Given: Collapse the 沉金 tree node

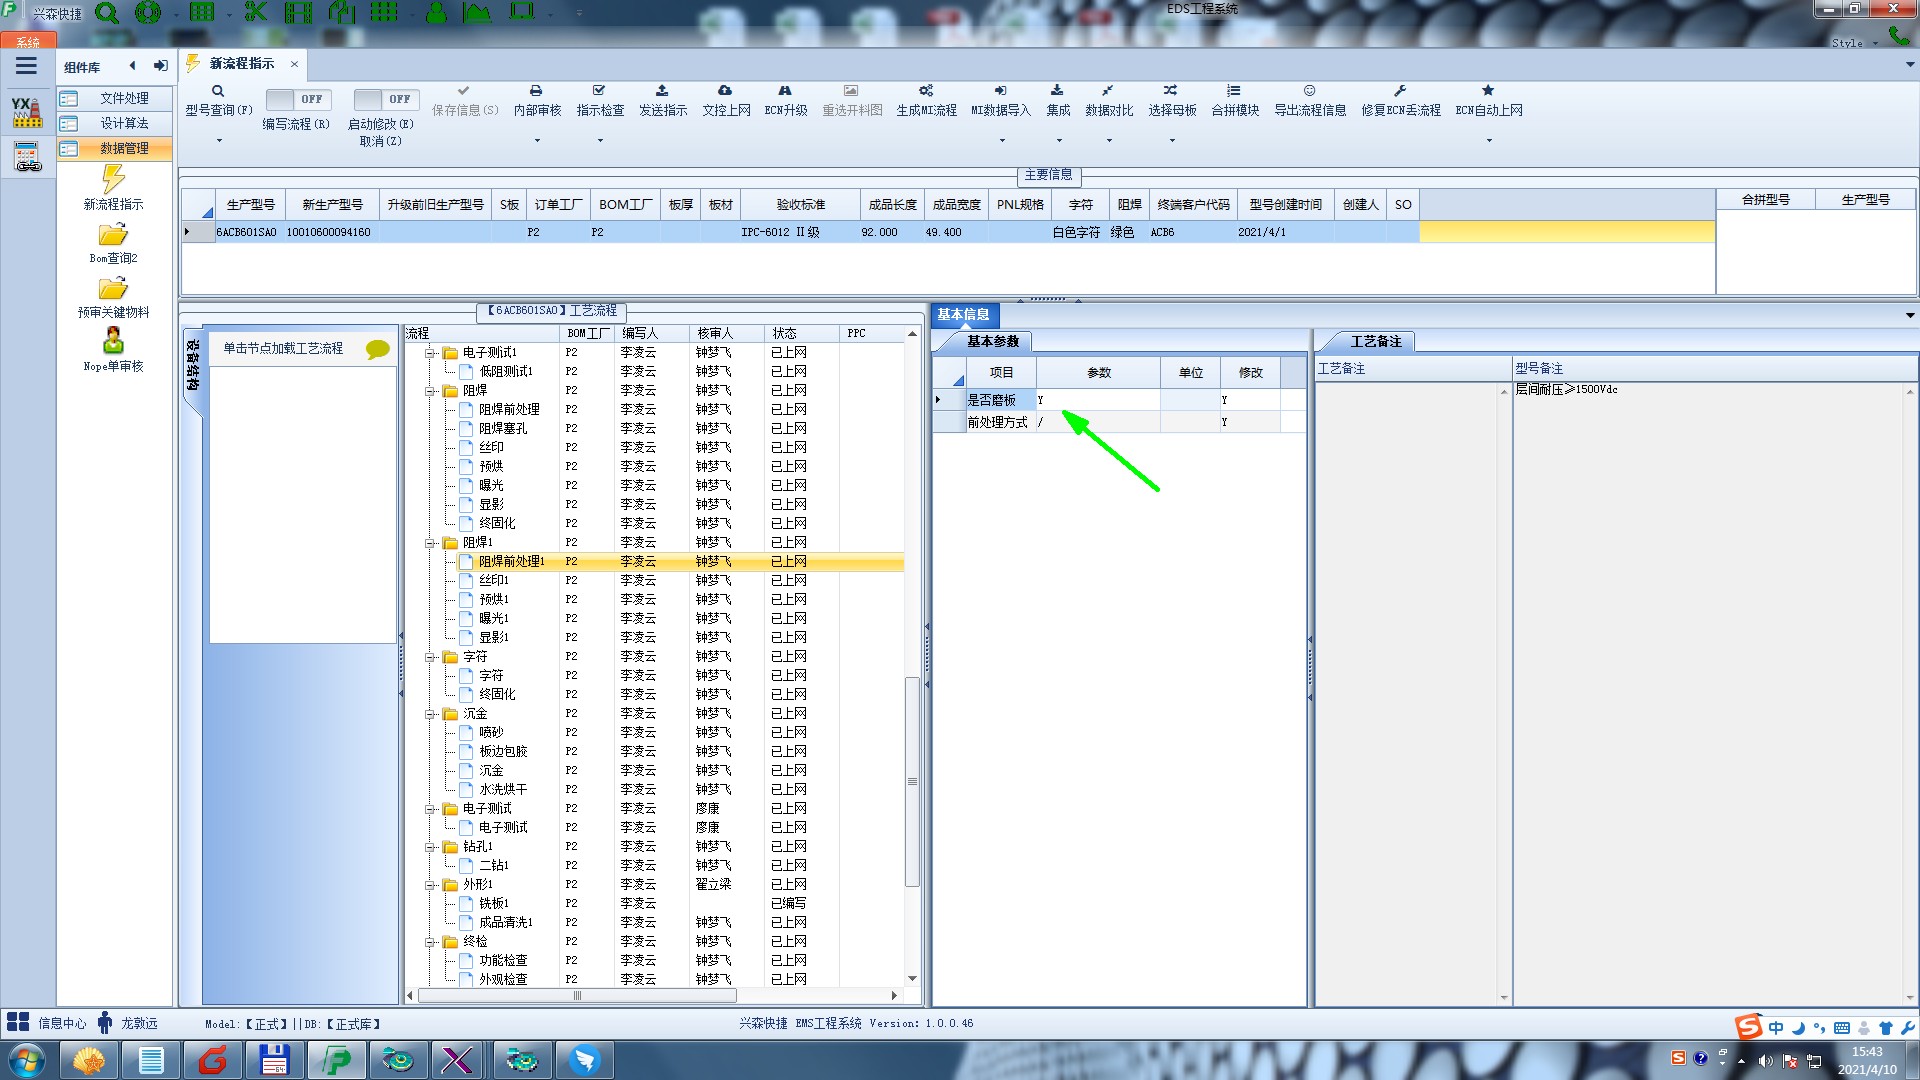Looking at the screenshot, I should tap(430, 714).
